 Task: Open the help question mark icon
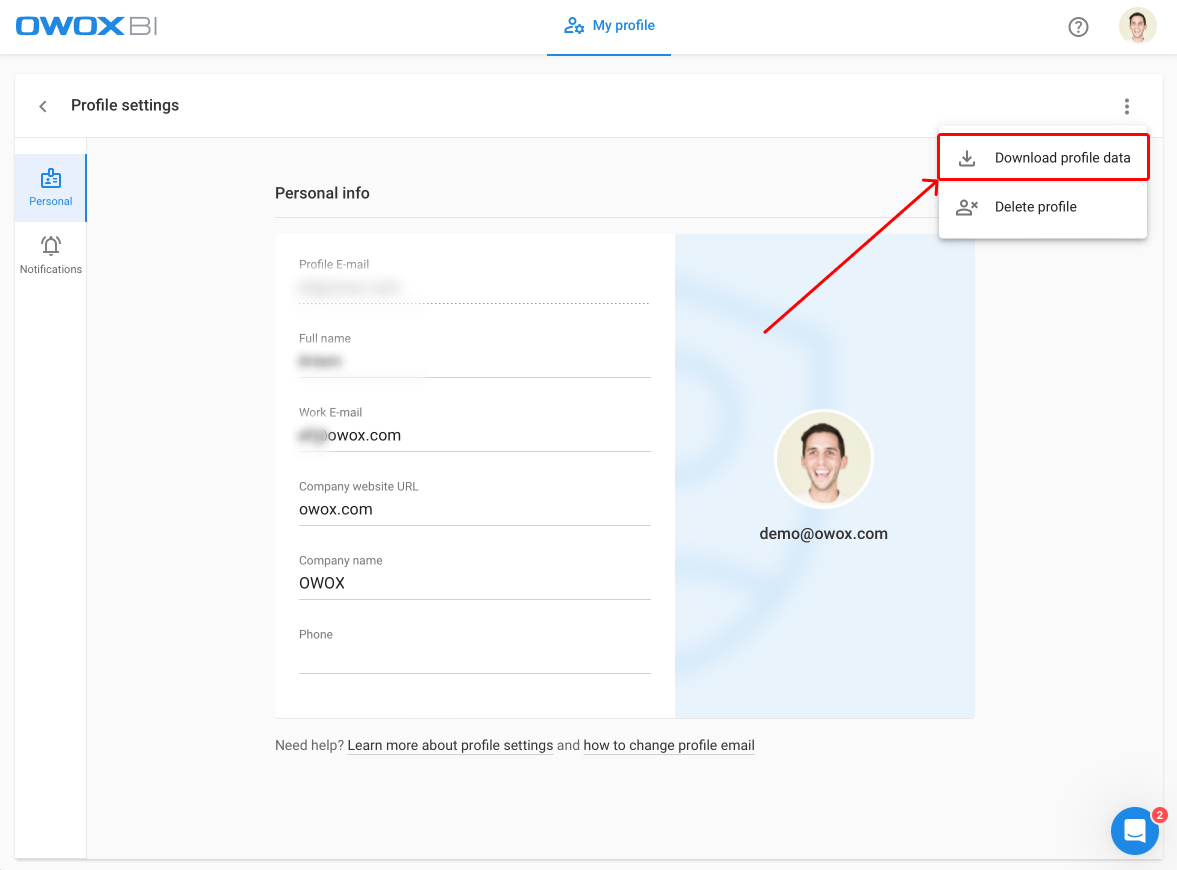coord(1078,27)
